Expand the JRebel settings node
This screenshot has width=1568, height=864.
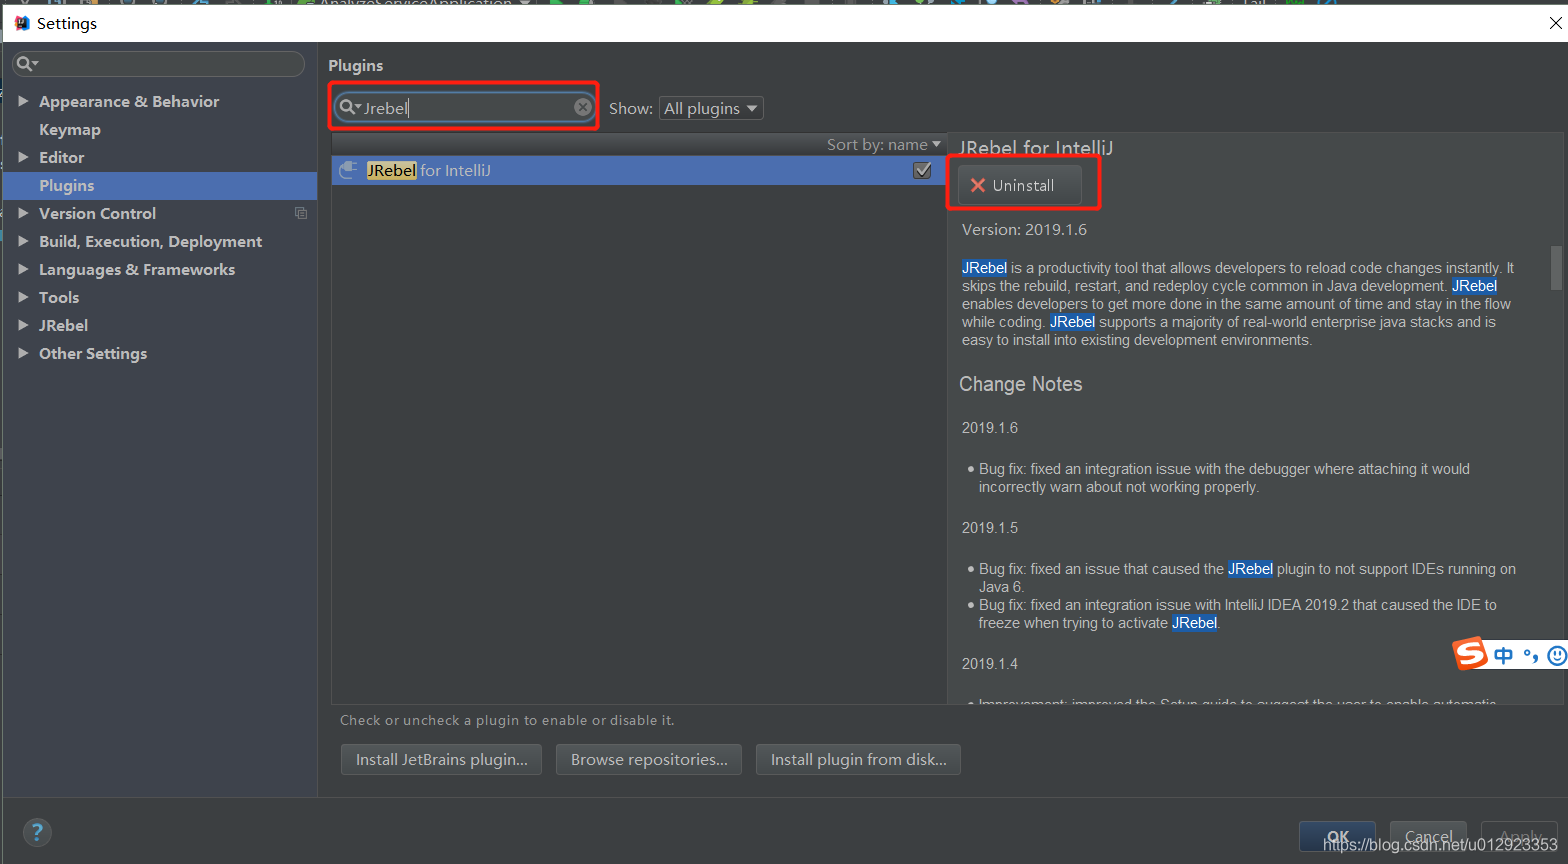(24, 325)
